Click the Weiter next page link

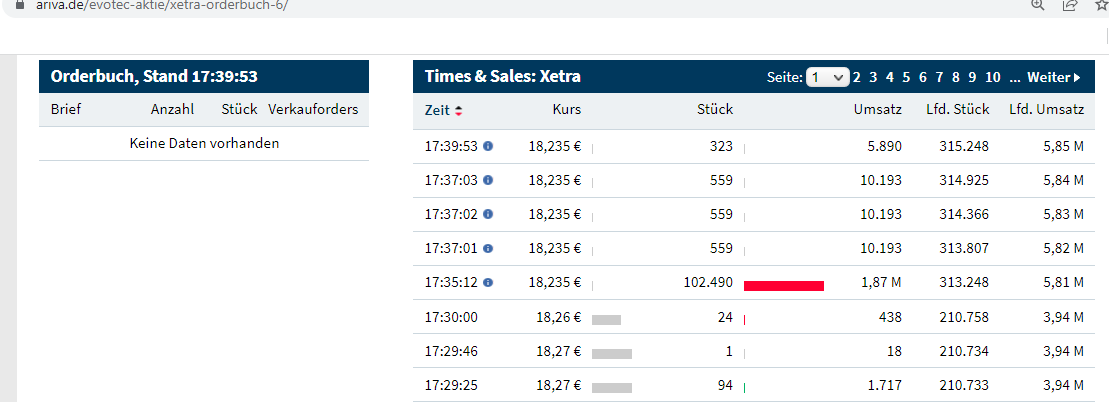tap(1053, 77)
